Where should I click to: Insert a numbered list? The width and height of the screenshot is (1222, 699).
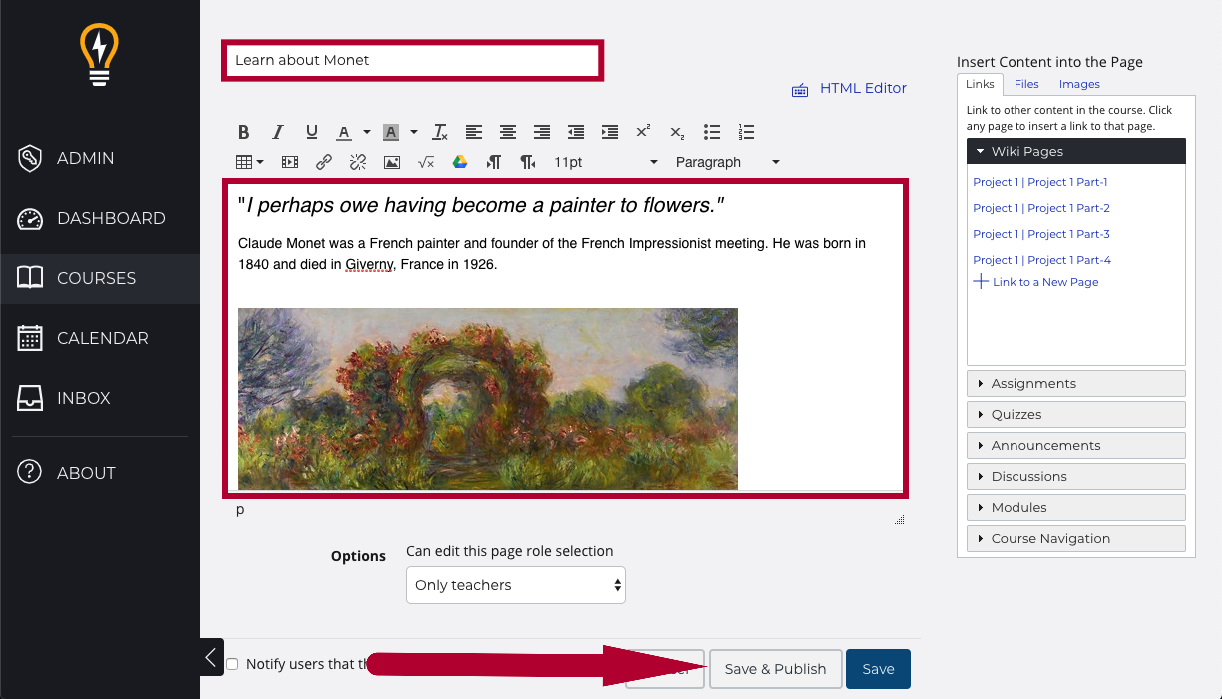pyautogui.click(x=746, y=132)
